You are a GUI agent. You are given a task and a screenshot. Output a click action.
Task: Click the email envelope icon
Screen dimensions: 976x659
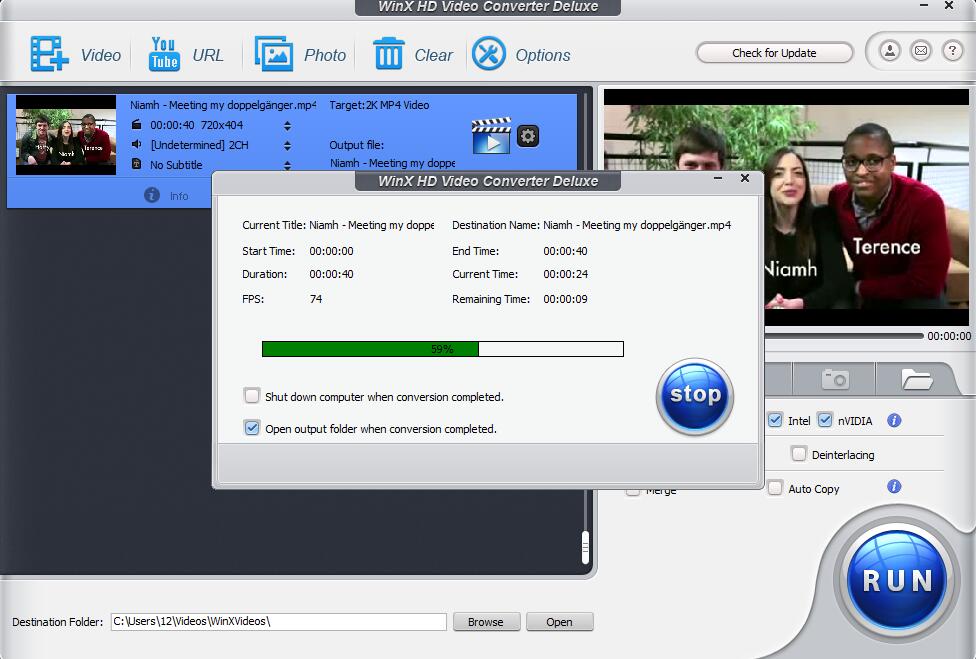(921, 51)
